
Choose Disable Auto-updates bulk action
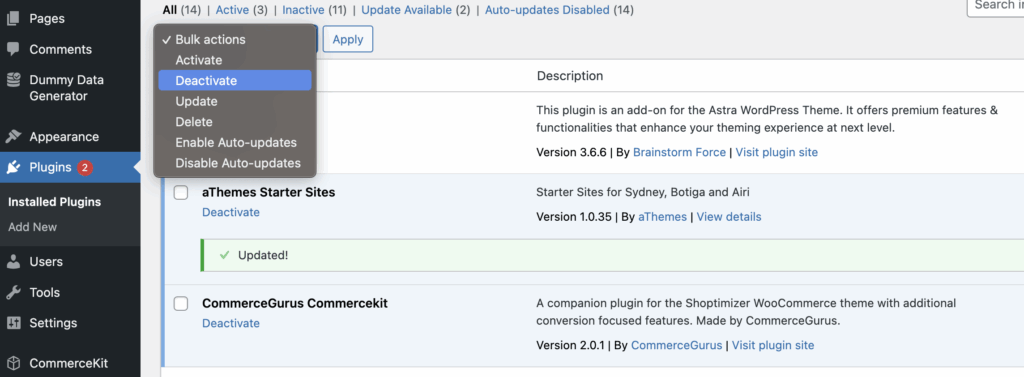pyautogui.click(x=235, y=163)
